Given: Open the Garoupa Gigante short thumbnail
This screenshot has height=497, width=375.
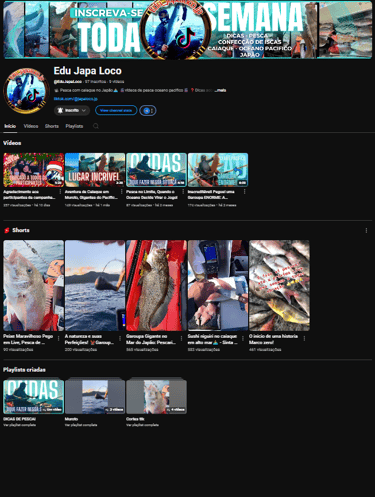Looking at the screenshot, I should (x=156, y=286).
